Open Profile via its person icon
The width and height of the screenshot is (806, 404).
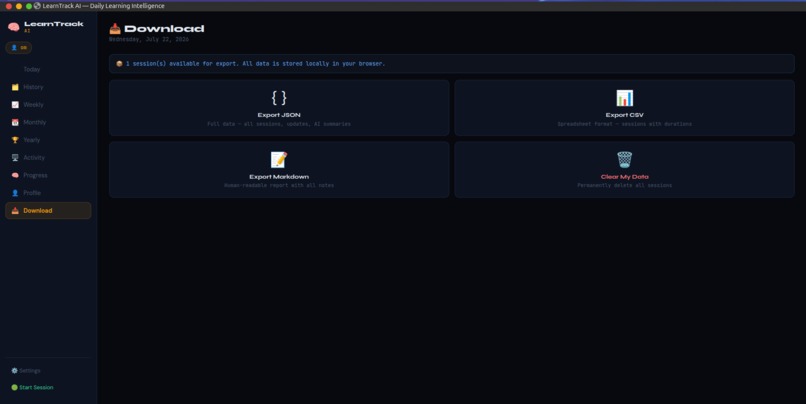click(x=15, y=193)
